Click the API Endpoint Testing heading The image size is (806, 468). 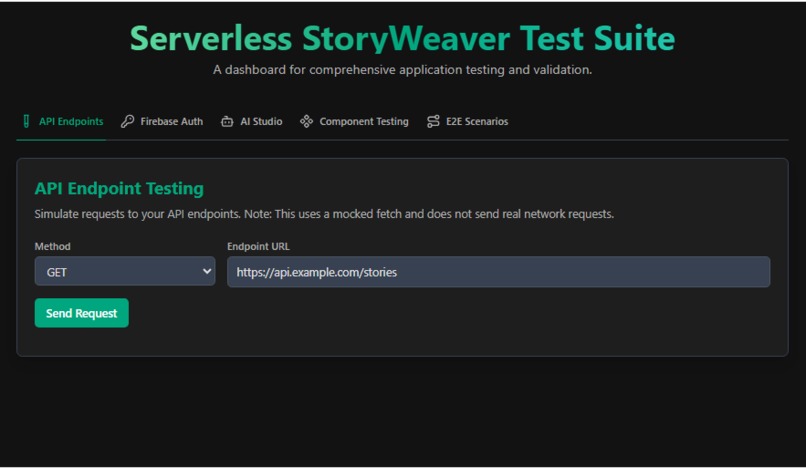point(119,188)
